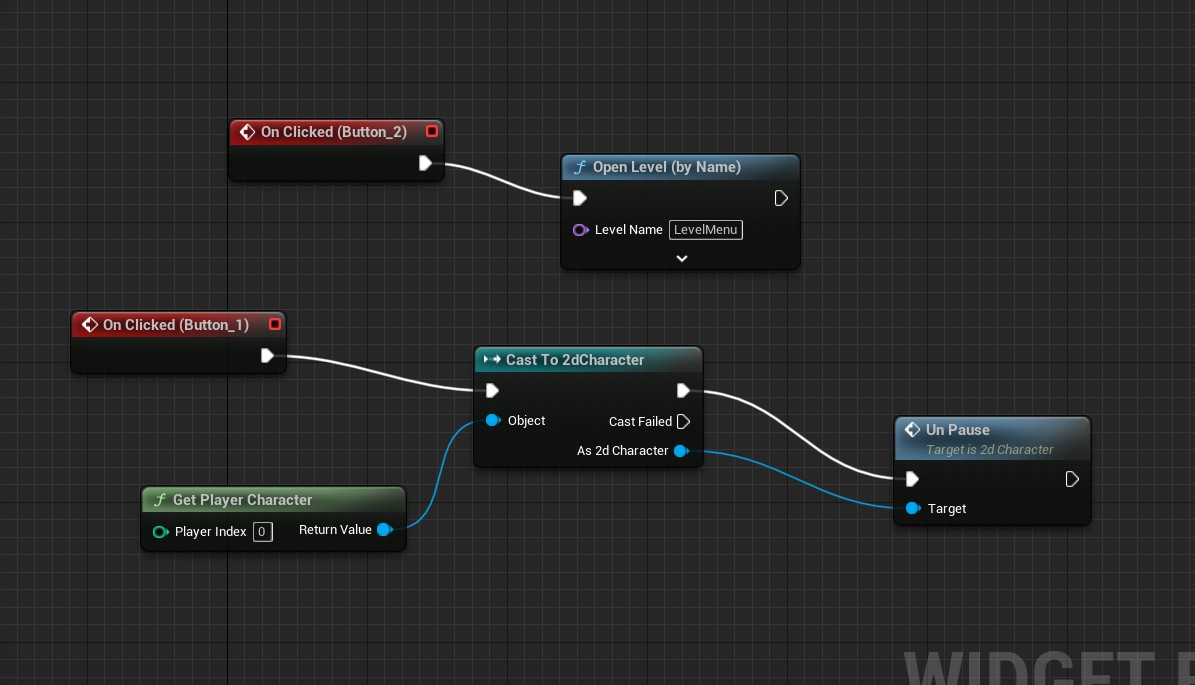Click the exec output pin of On Clicked (Button_1)

point(267,356)
